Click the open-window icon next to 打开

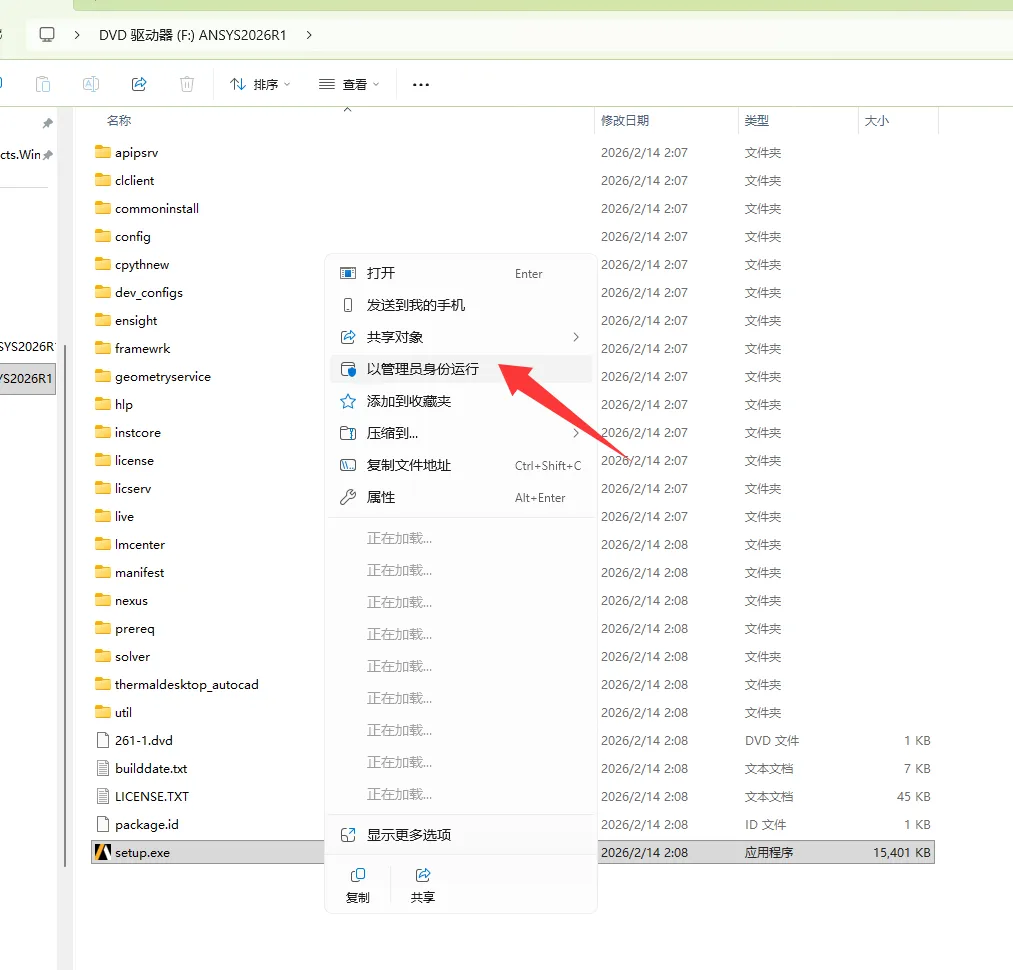348,273
